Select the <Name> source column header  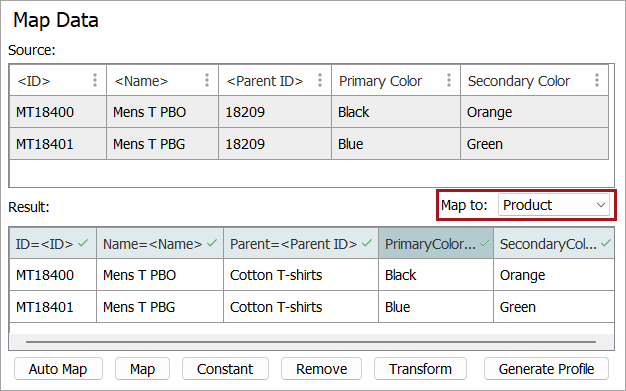point(162,80)
